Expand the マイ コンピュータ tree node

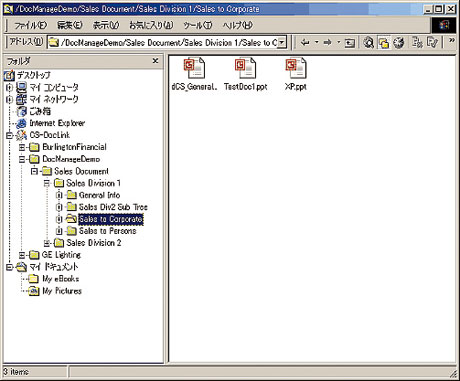pyautogui.click(x=9, y=88)
